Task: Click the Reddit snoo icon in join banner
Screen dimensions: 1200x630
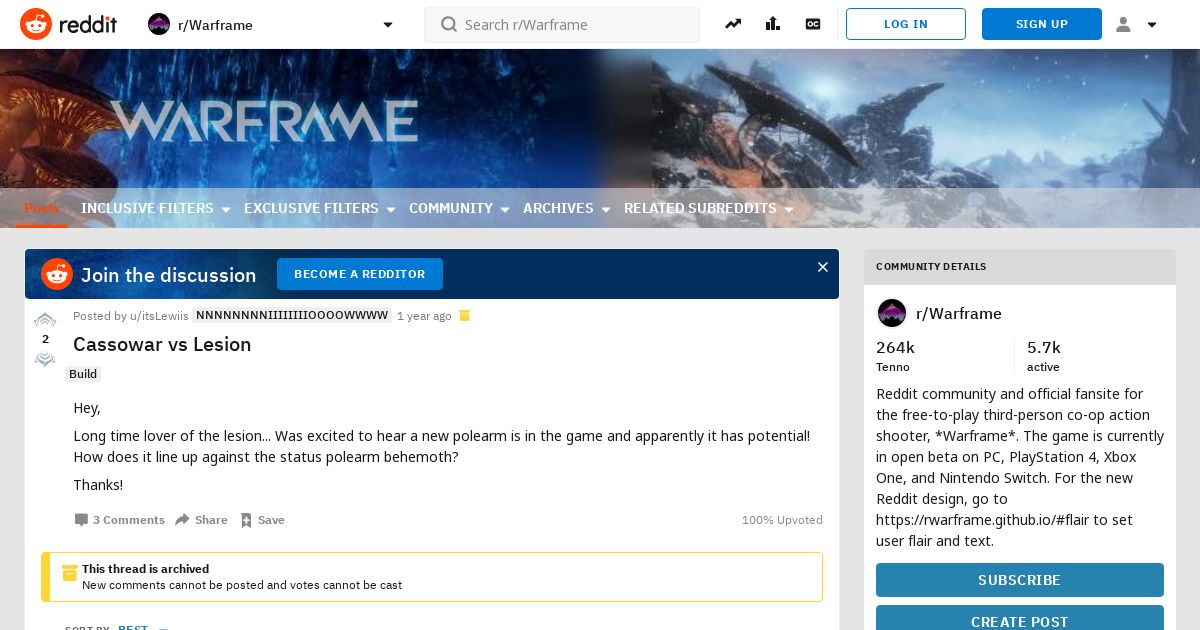Action: [x=57, y=274]
